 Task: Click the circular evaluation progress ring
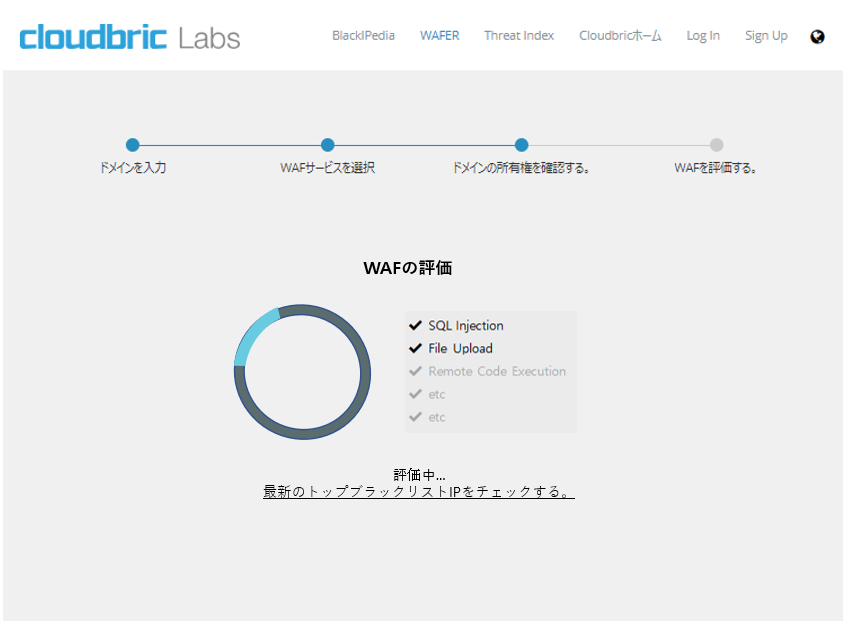pyautogui.click(x=302, y=372)
